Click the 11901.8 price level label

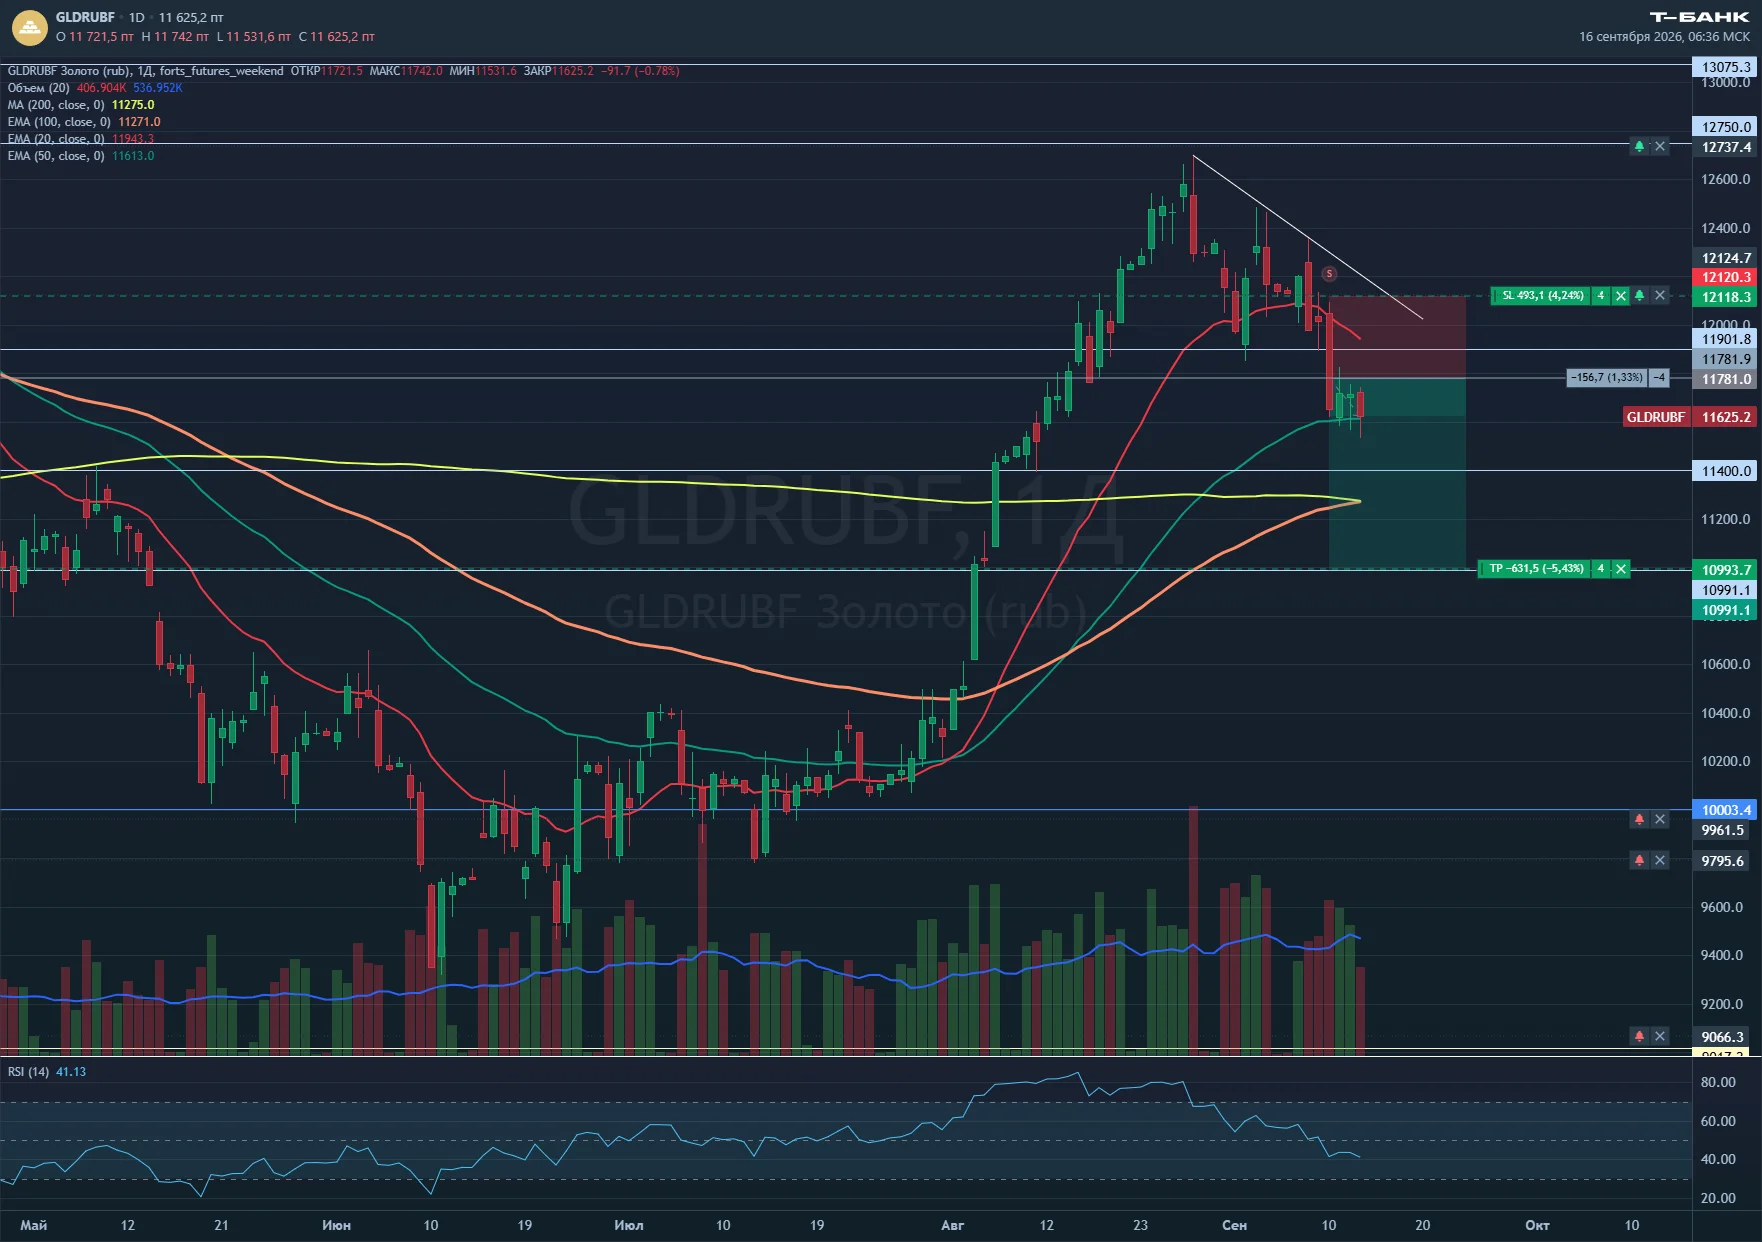(x=1726, y=339)
